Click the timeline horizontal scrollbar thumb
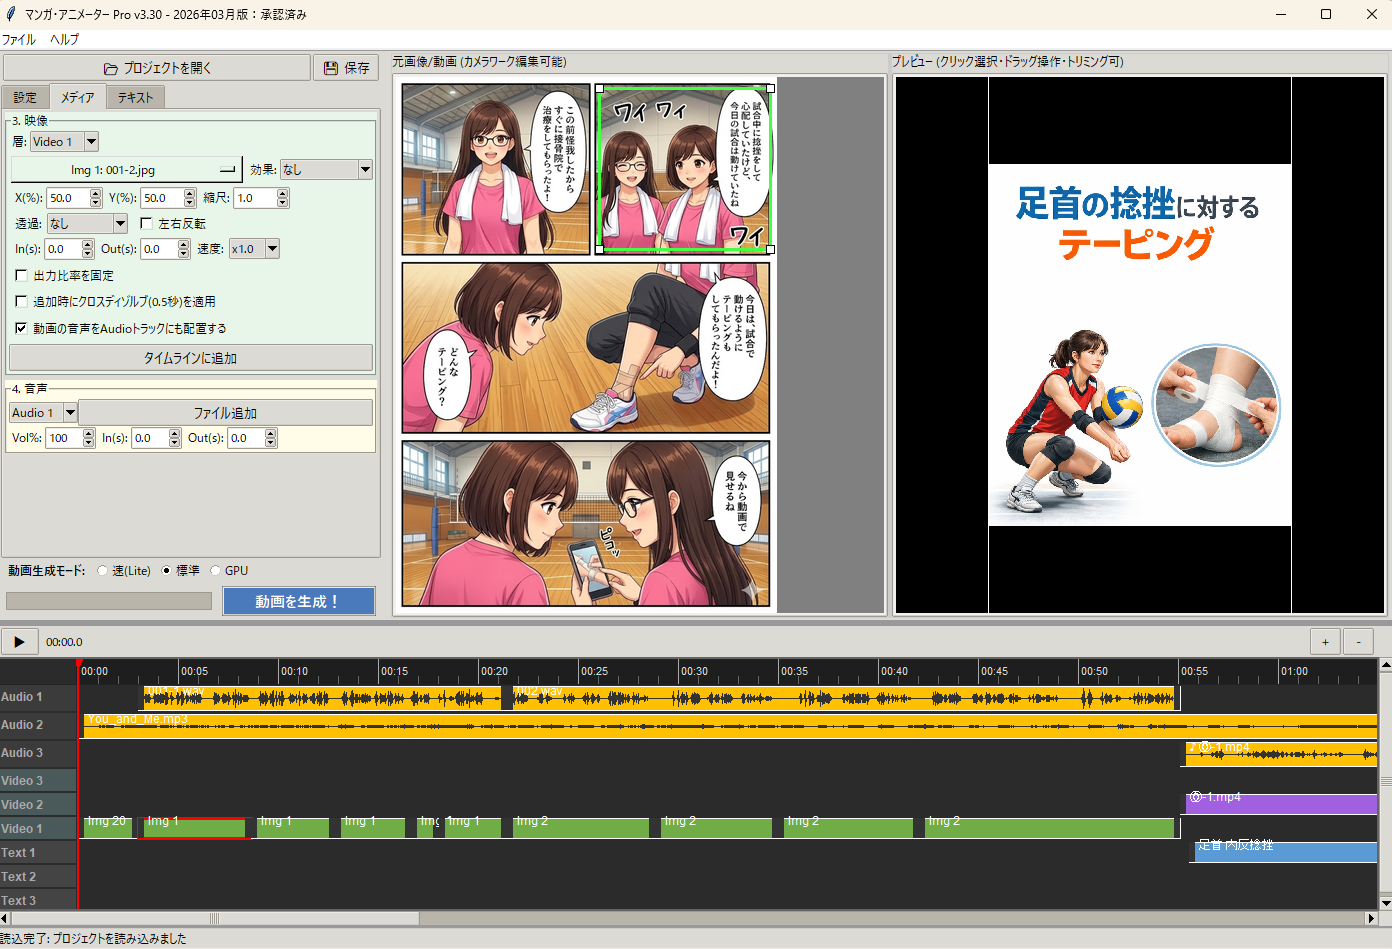The height and width of the screenshot is (949, 1392). (214, 918)
